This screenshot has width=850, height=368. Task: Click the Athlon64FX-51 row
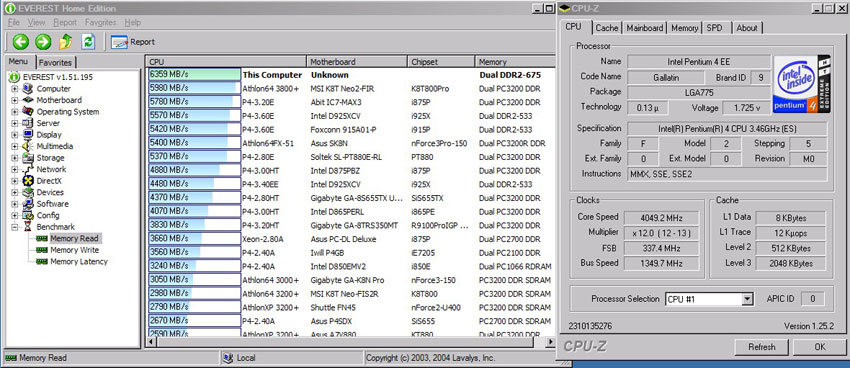click(350, 143)
